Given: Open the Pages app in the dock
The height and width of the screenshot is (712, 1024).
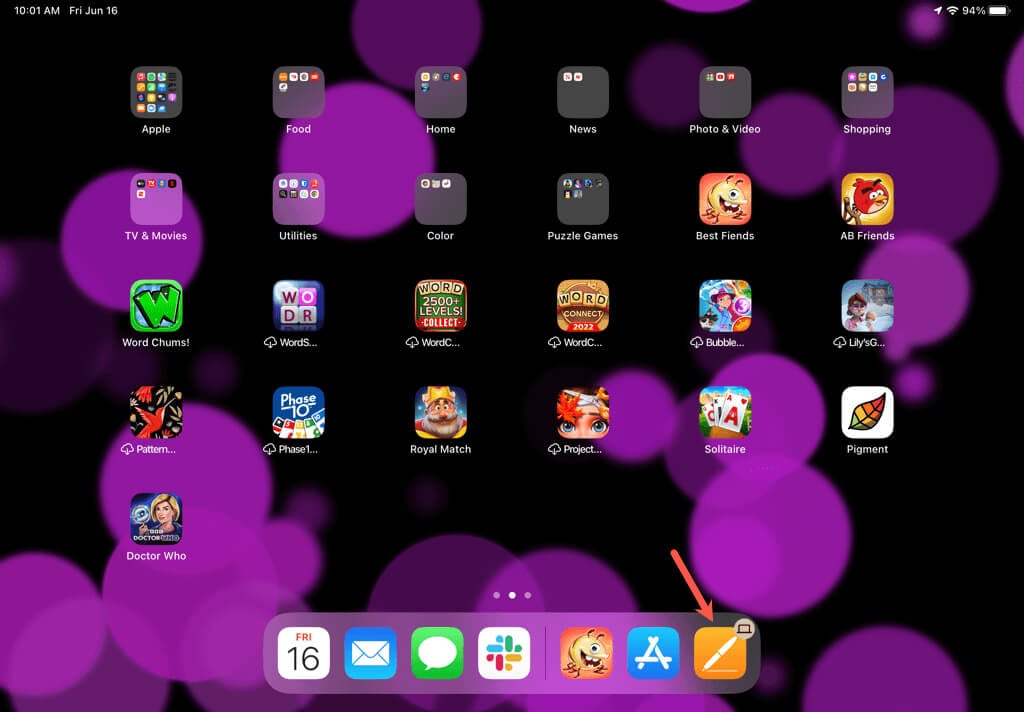Looking at the screenshot, I should pos(720,653).
